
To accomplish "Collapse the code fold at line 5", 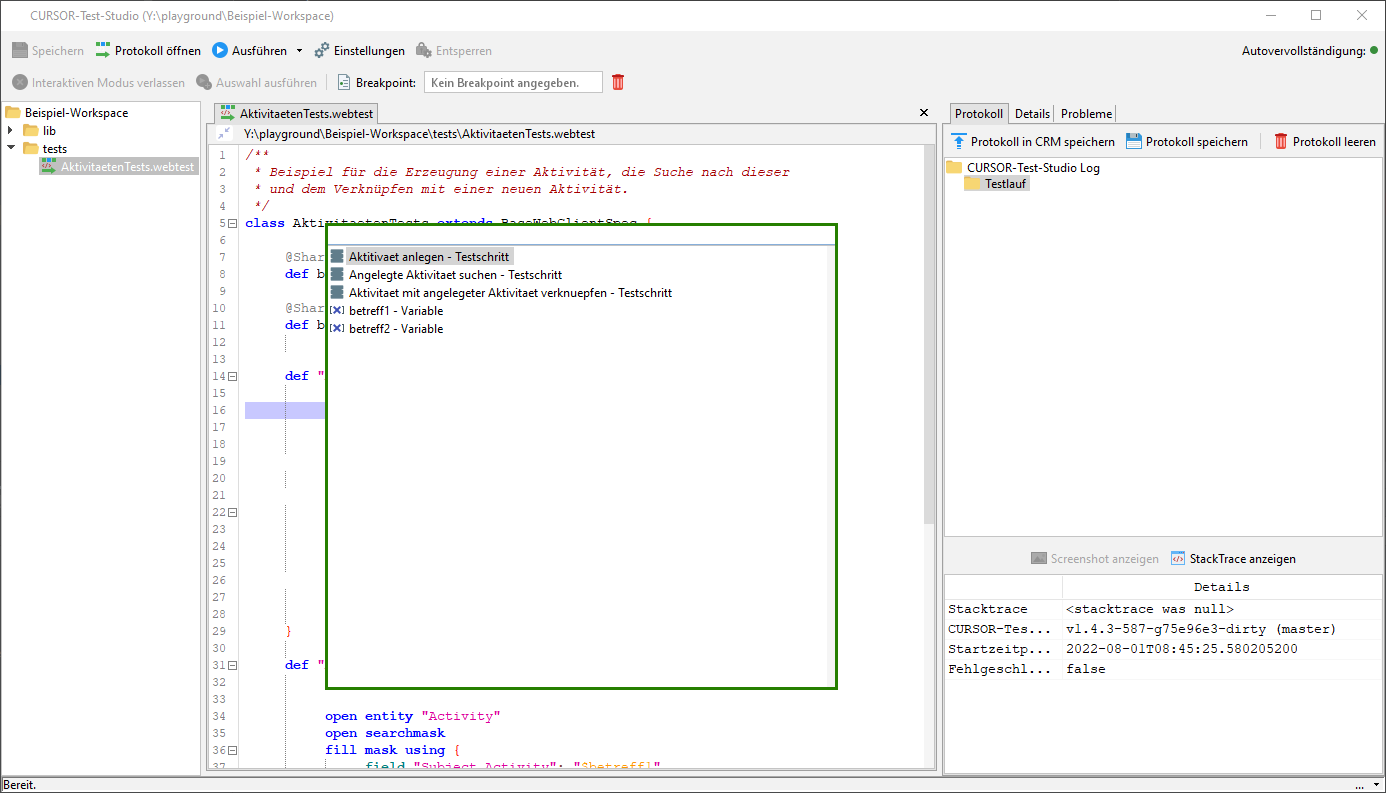I will tap(232, 224).
